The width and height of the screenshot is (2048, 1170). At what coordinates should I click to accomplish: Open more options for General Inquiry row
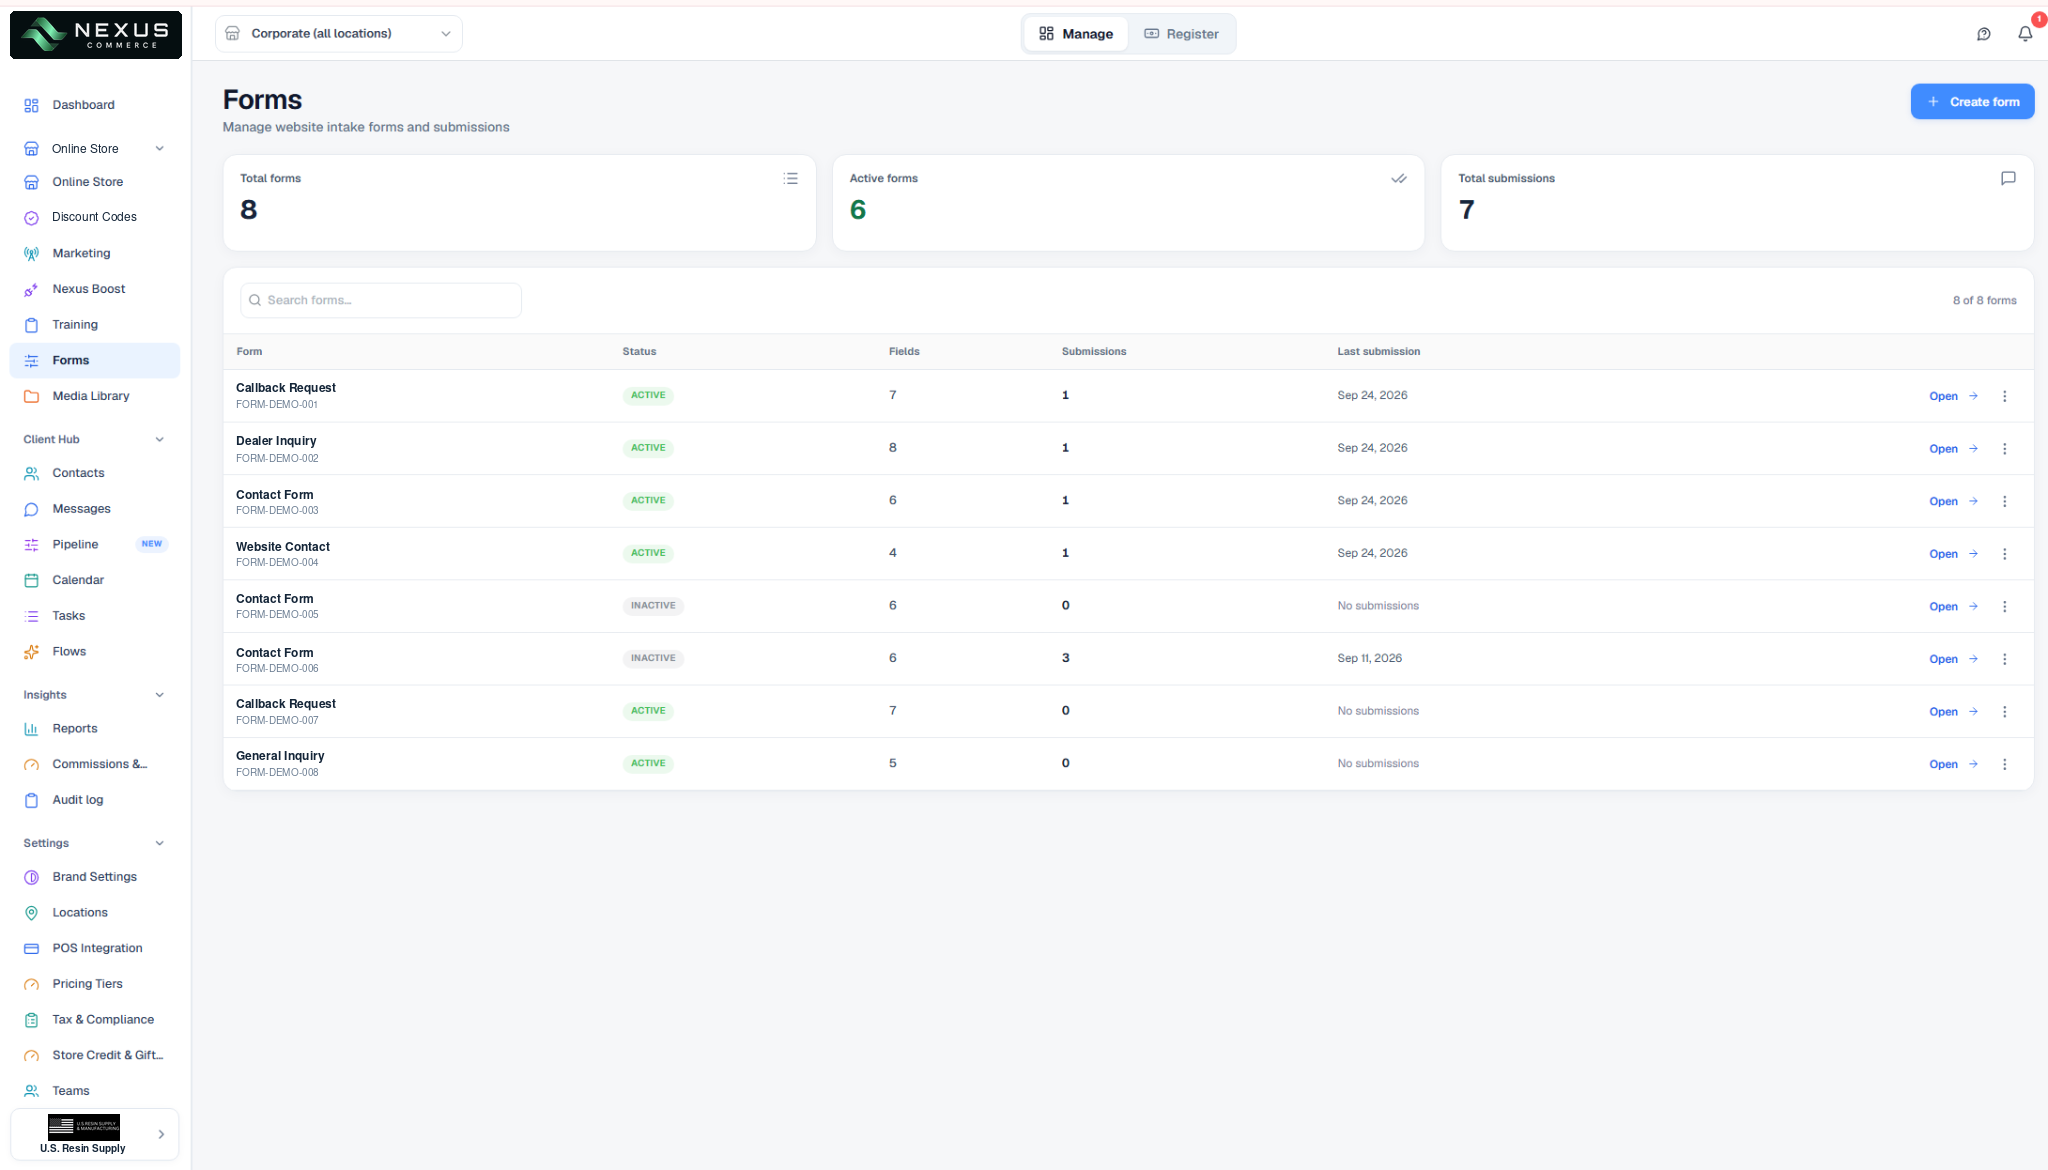point(2005,764)
